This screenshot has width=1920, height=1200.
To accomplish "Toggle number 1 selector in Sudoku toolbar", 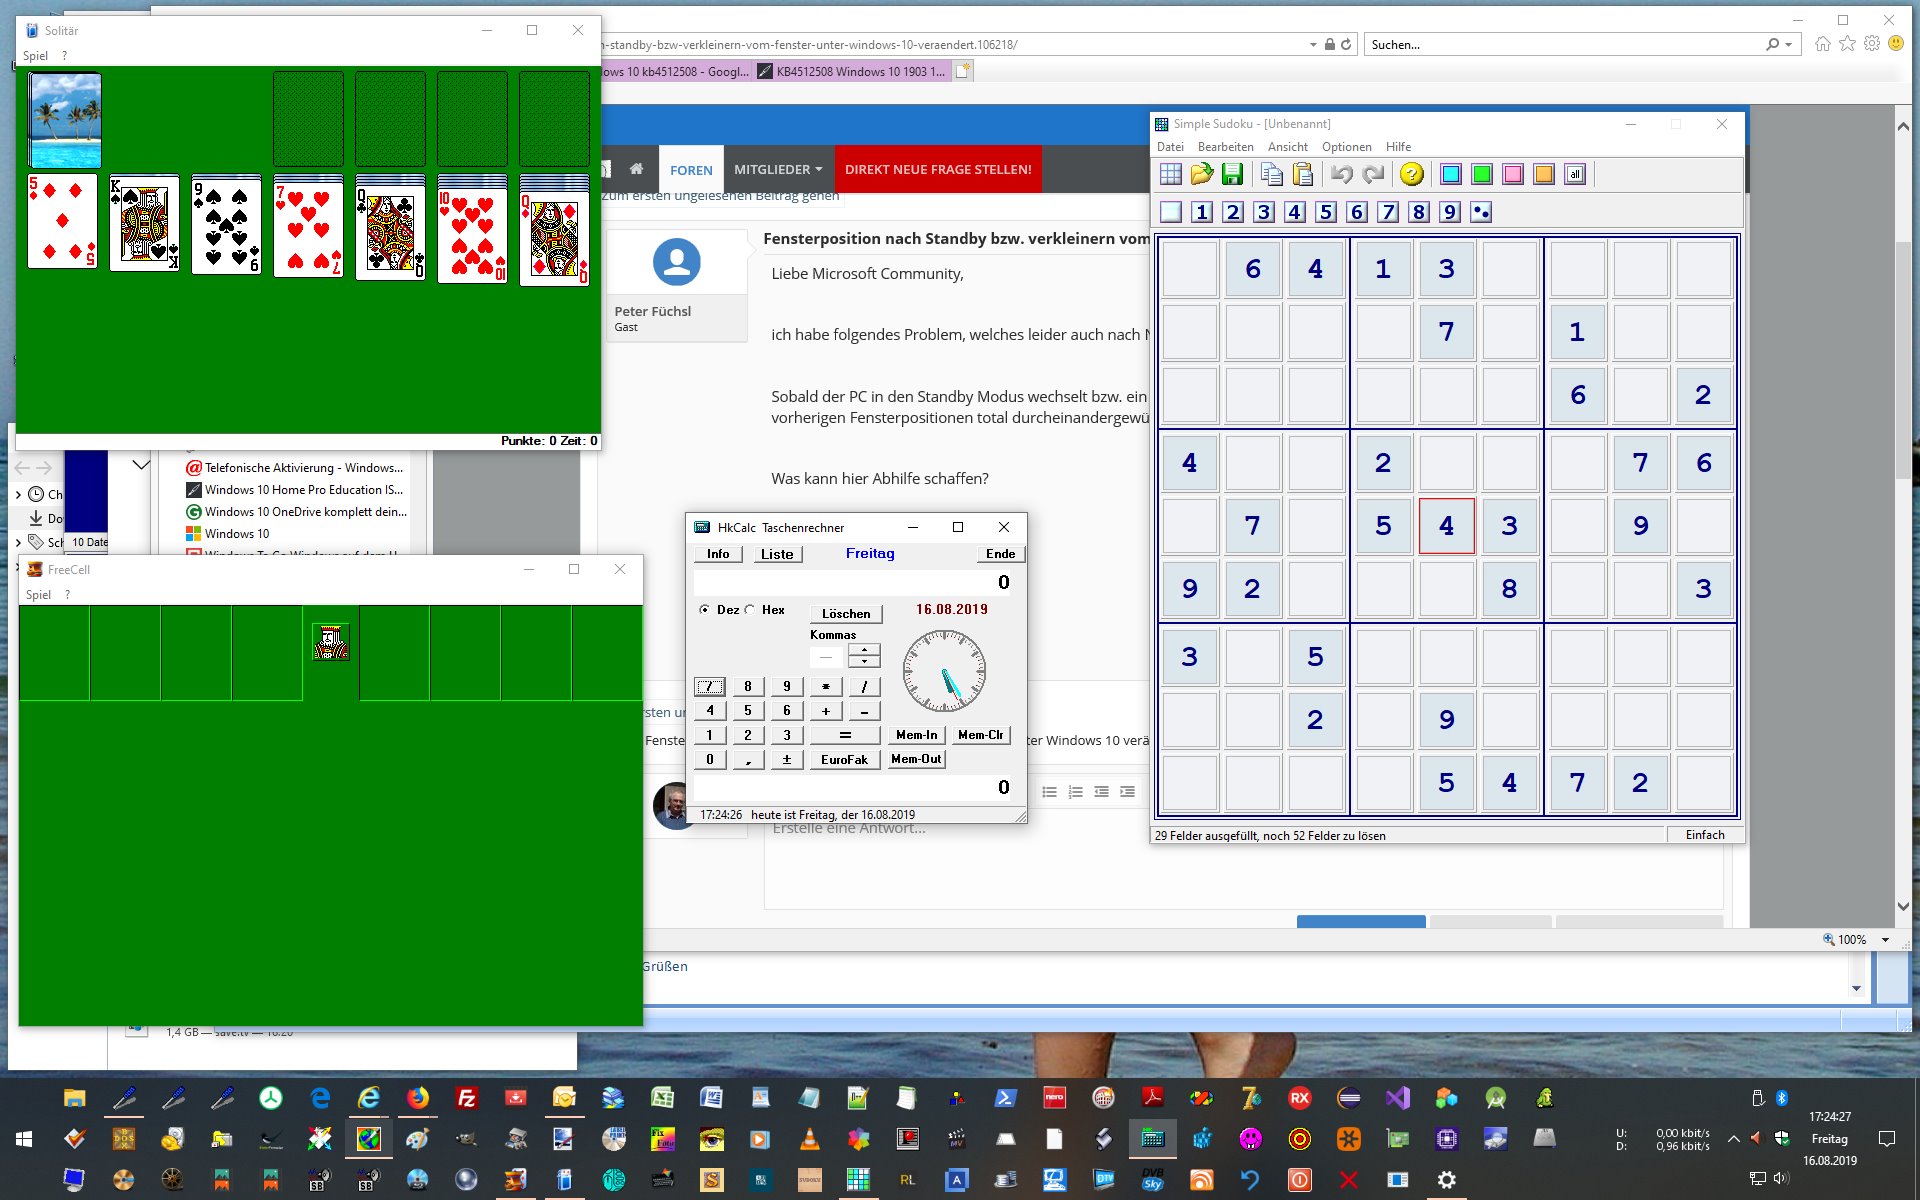I will tap(1202, 212).
